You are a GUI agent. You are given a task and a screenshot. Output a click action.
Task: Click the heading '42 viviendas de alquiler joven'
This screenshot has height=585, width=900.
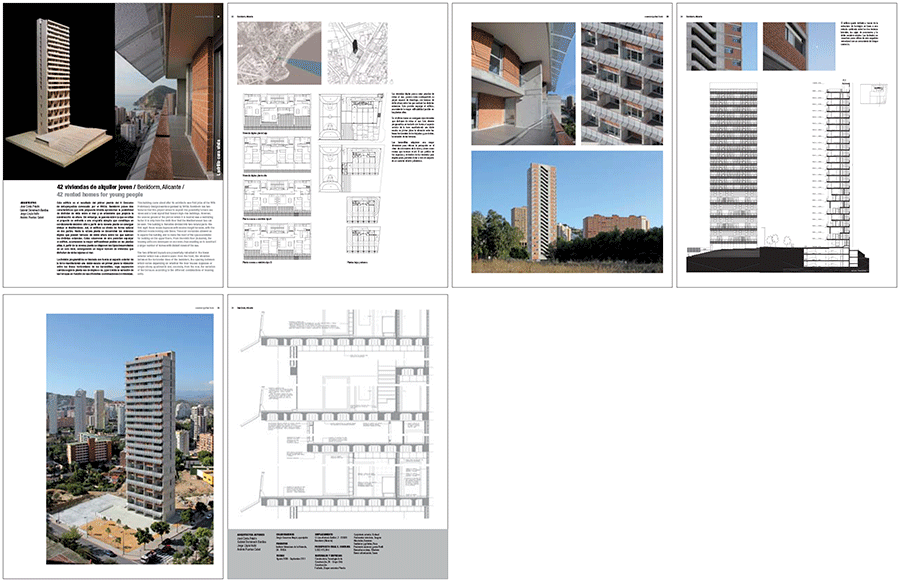click(x=95, y=187)
